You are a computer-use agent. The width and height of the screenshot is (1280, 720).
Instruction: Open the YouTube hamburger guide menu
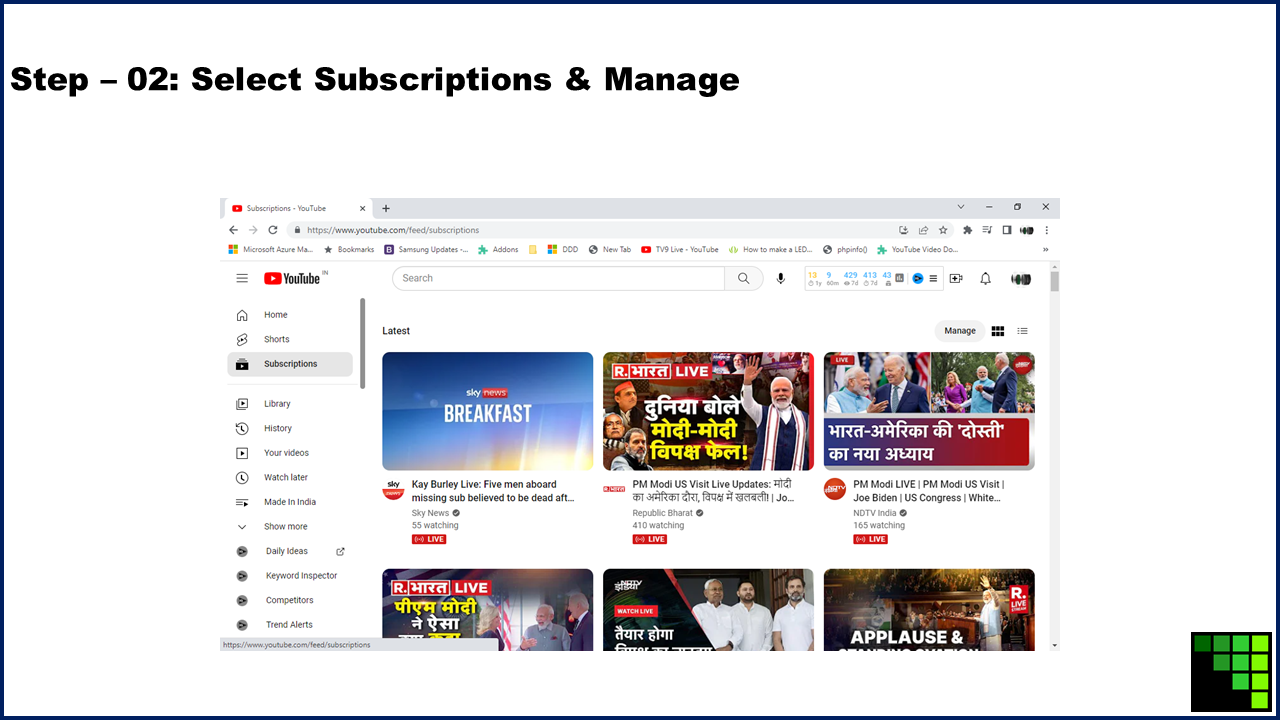[242, 278]
